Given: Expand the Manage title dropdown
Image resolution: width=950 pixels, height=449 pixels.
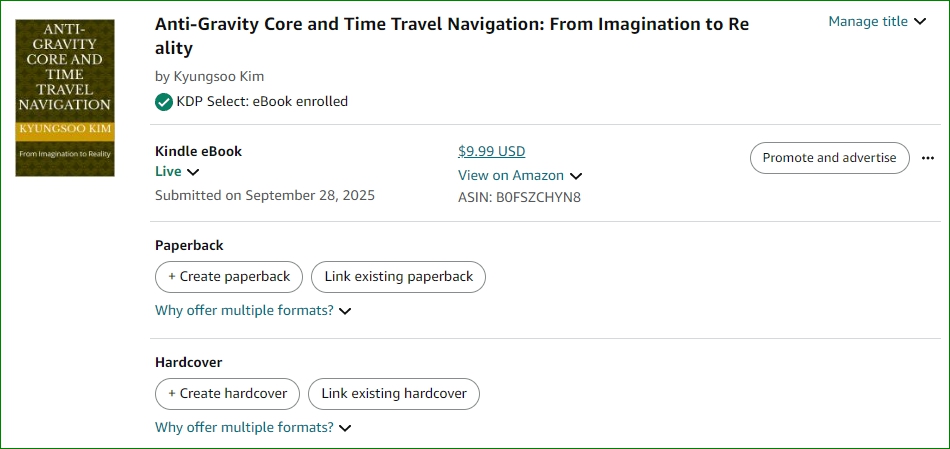Looking at the screenshot, I should tap(876, 21).
